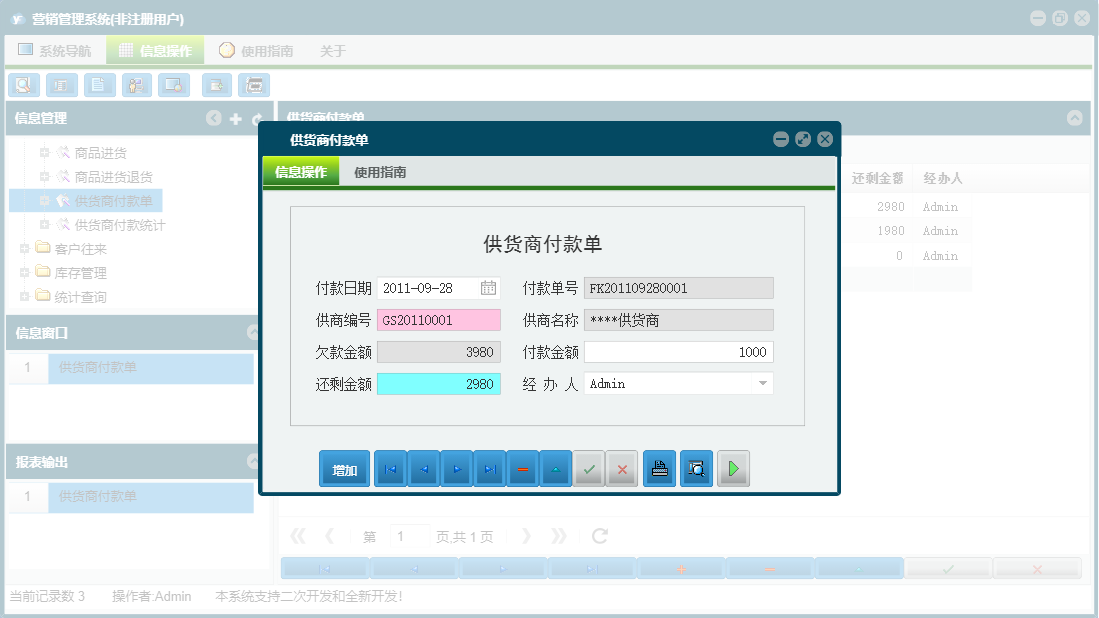The image size is (1099, 618).
Task: Switch to the 使用指南 tab in dialog
Action: (x=380, y=171)
